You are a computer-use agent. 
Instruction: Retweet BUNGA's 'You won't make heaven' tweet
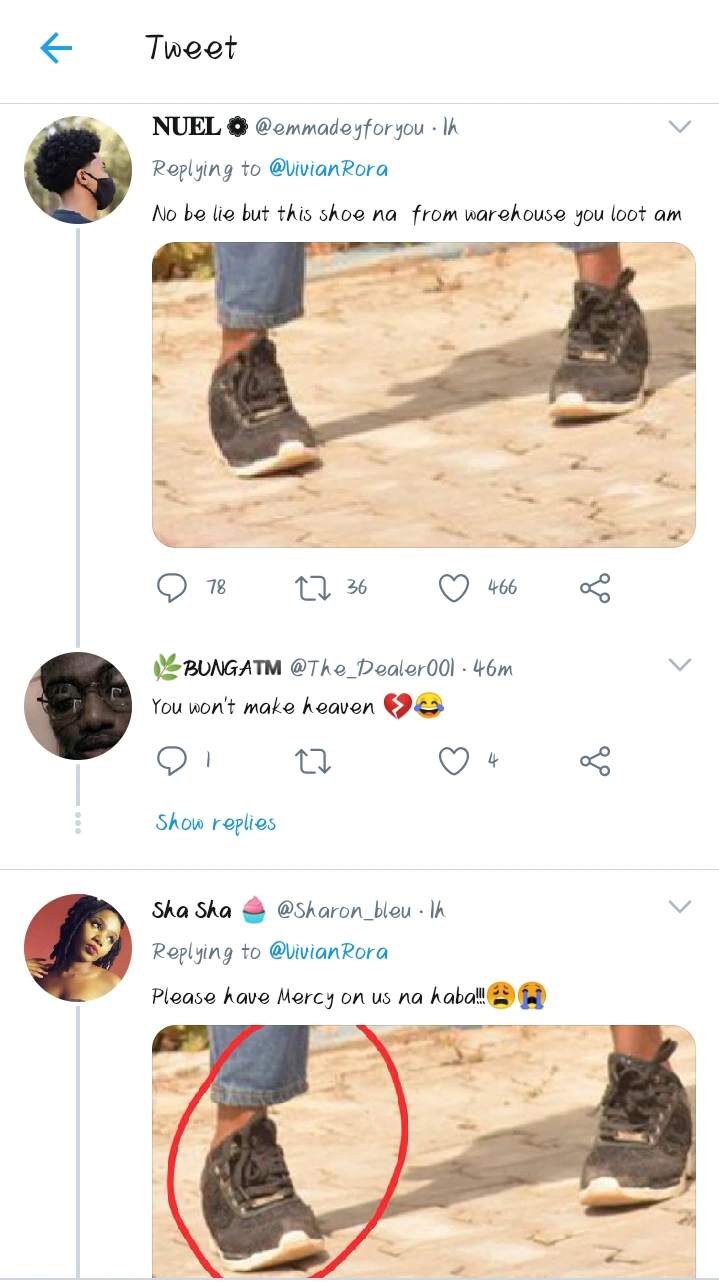tap(313, 762)
